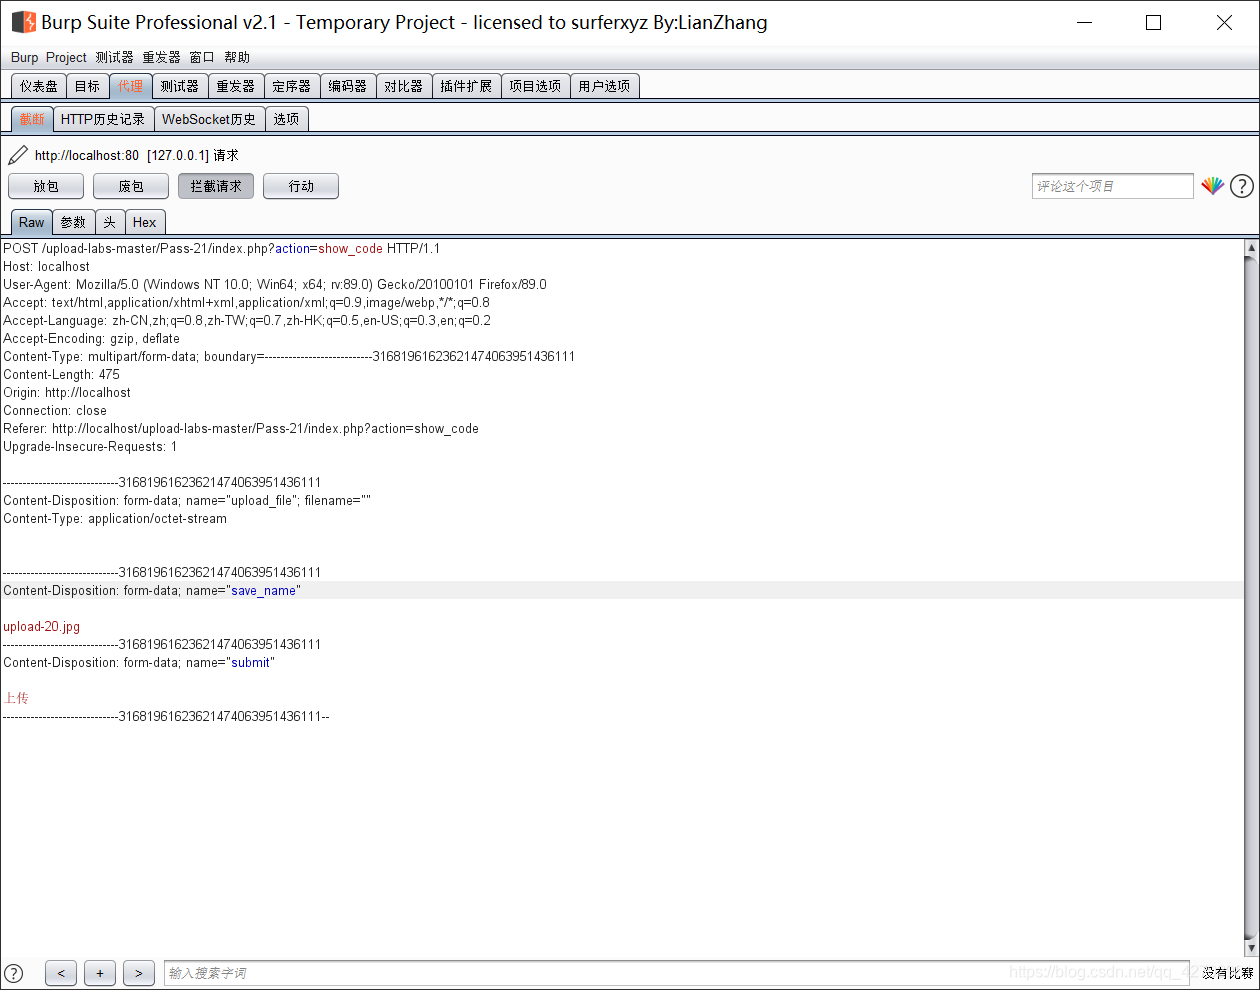Viewport: 1260px width, 990px height.
Task: Click the name="submit" line
Action: [139, 663]
